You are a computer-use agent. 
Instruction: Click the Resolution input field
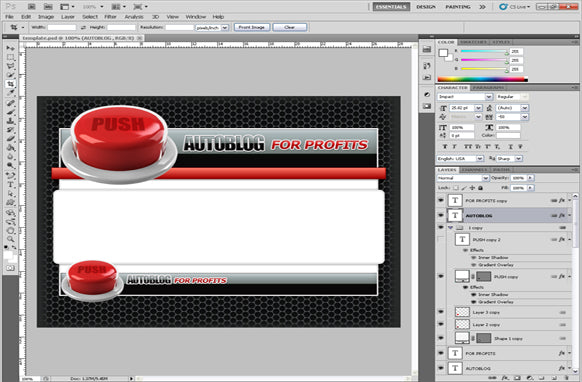pyautogui.click(x=179, y=27)
